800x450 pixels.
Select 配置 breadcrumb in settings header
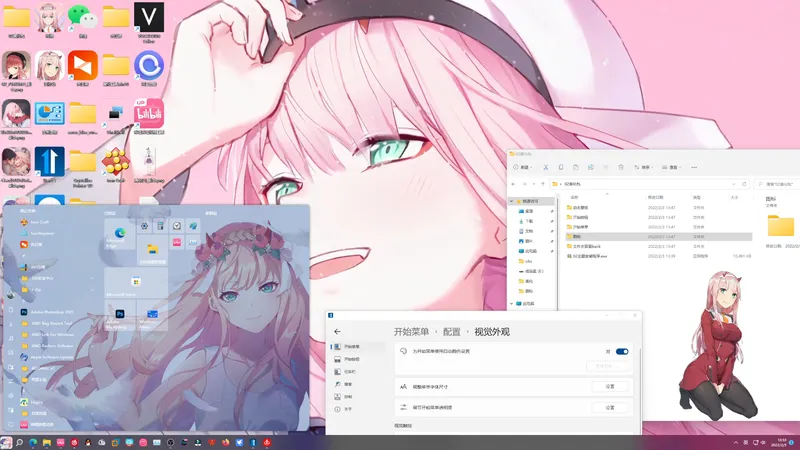[452, 332]
